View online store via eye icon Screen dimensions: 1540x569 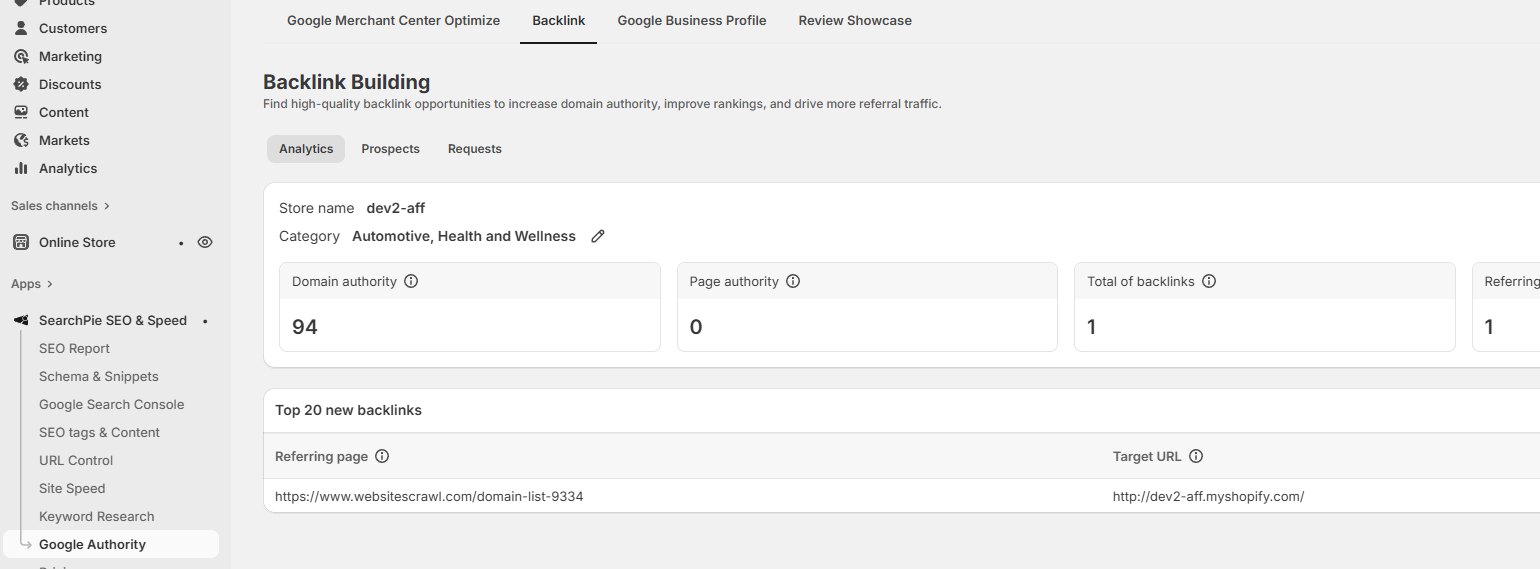coord(205,242)
